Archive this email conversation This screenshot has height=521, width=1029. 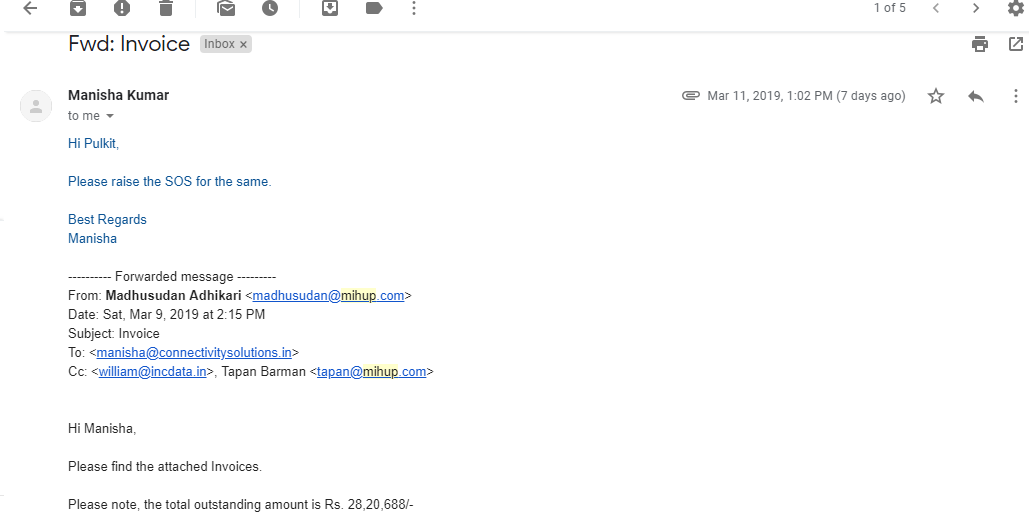point(78,8)
